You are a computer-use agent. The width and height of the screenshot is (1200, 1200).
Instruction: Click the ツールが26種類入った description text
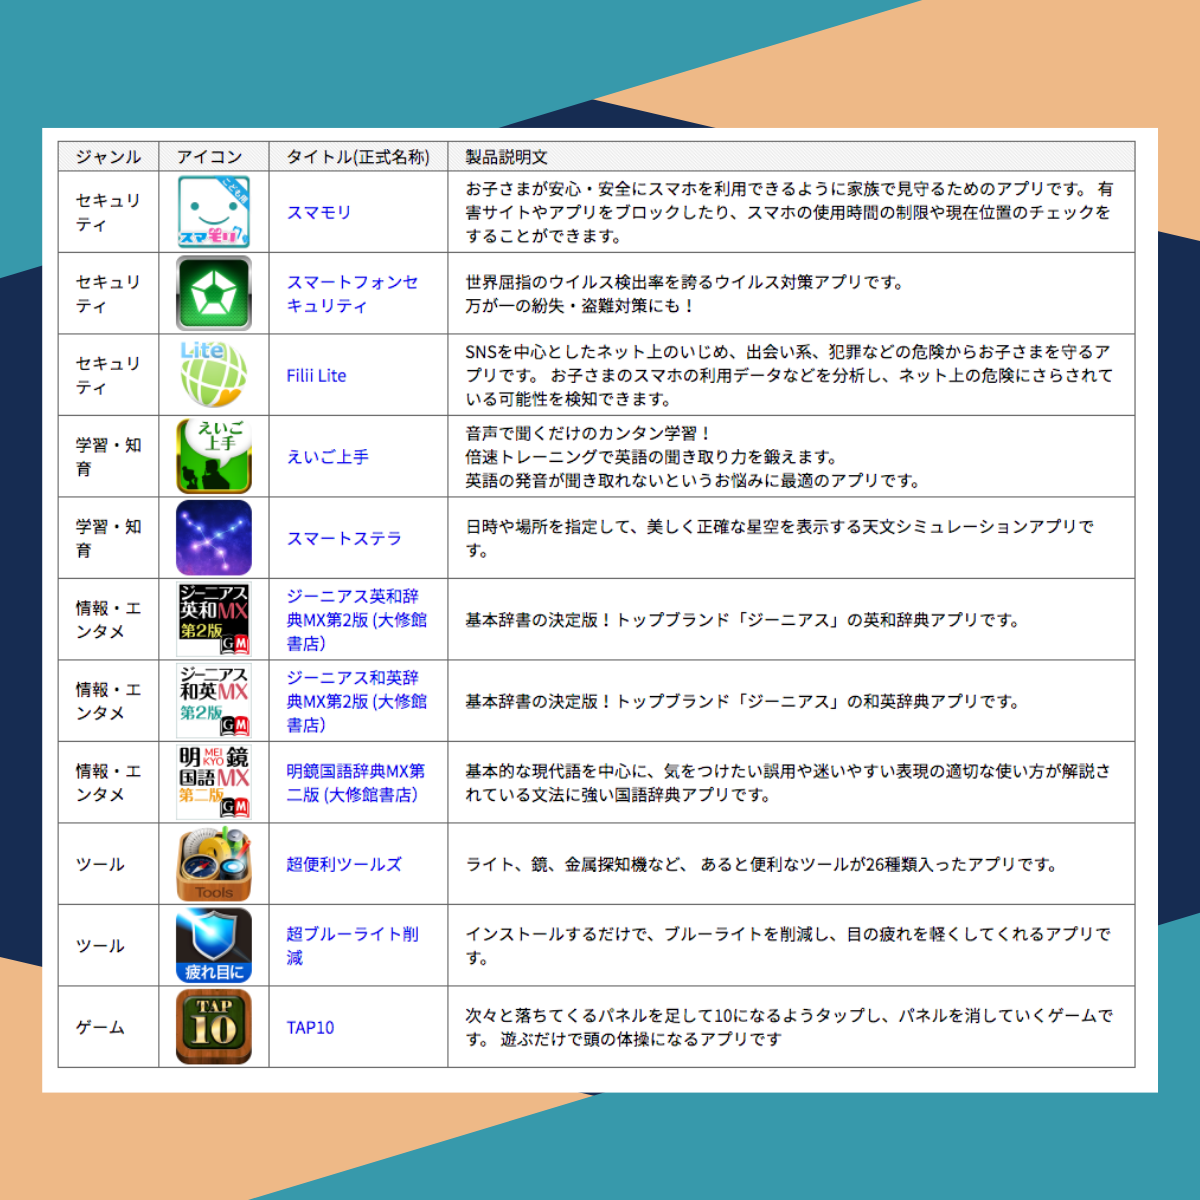(x=761, y=864)
